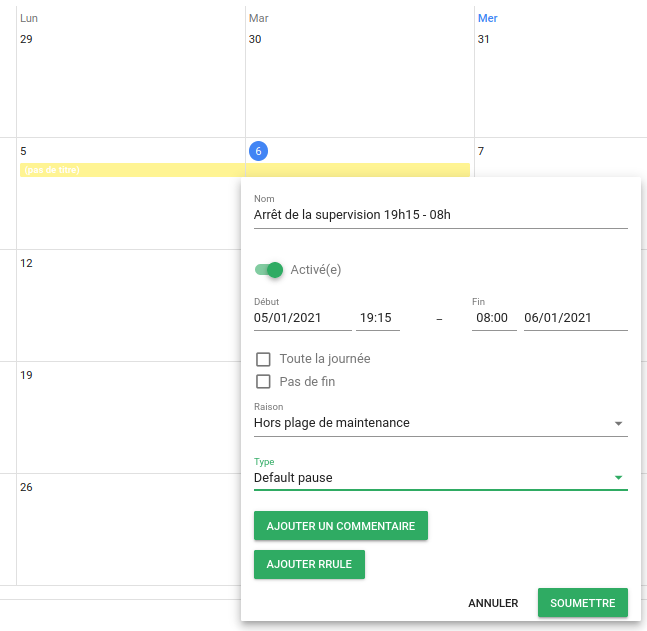Viewport: 647px width, 631px height.
Task: Click the end date field 06/01/2021
Action: (574, 318)
